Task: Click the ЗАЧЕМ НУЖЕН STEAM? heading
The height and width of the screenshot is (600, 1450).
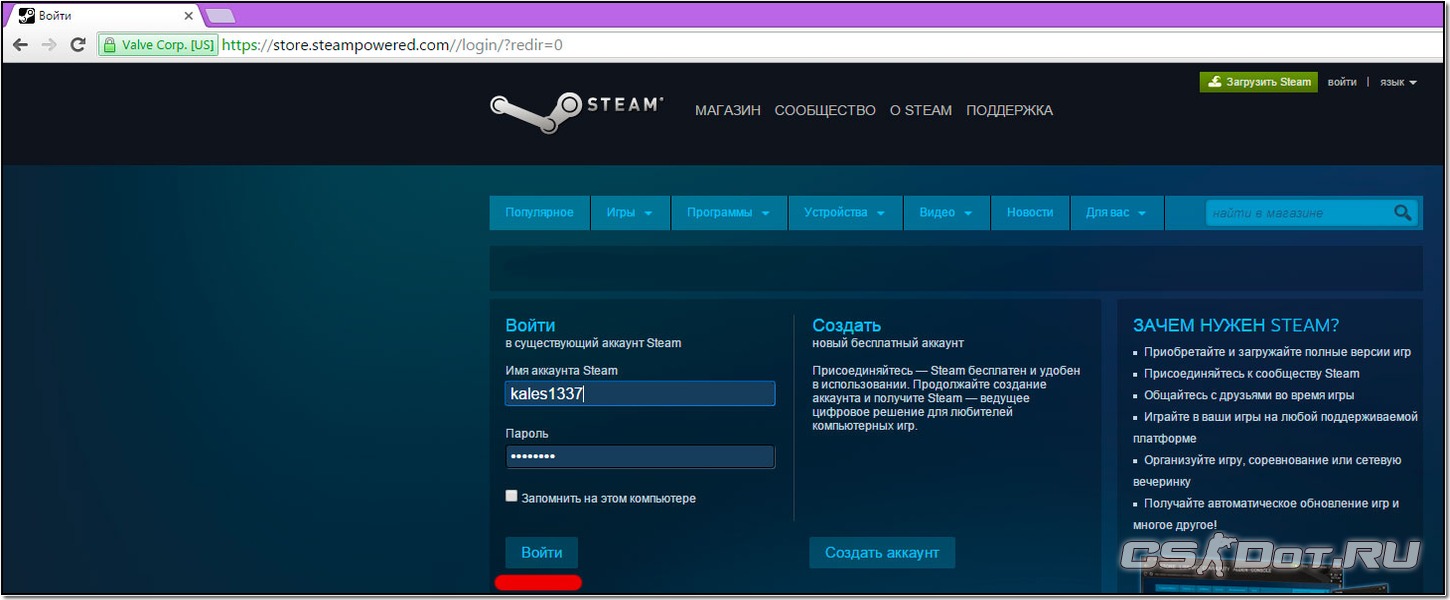Action: pyautogui.click(x=1236, y=326)
